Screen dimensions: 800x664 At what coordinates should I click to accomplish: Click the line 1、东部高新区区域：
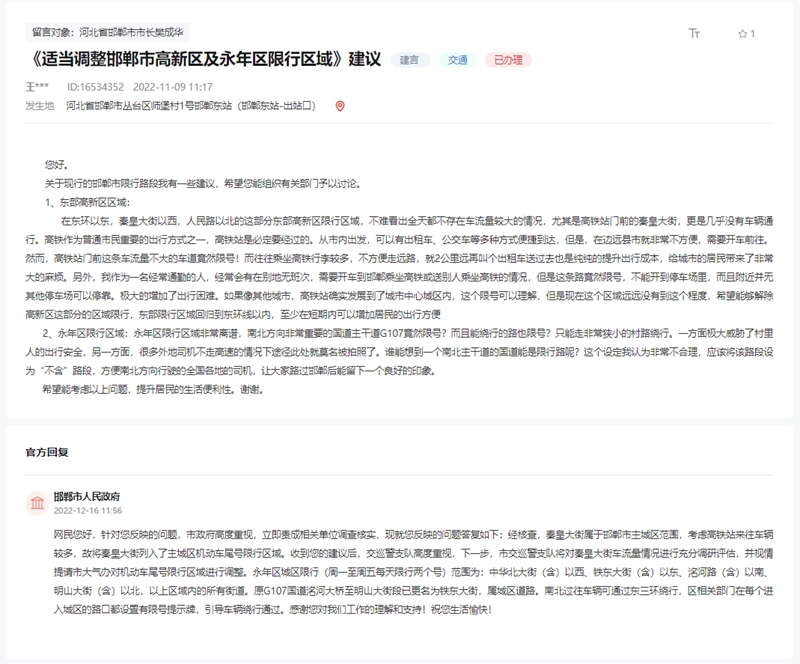click(88, 203)
